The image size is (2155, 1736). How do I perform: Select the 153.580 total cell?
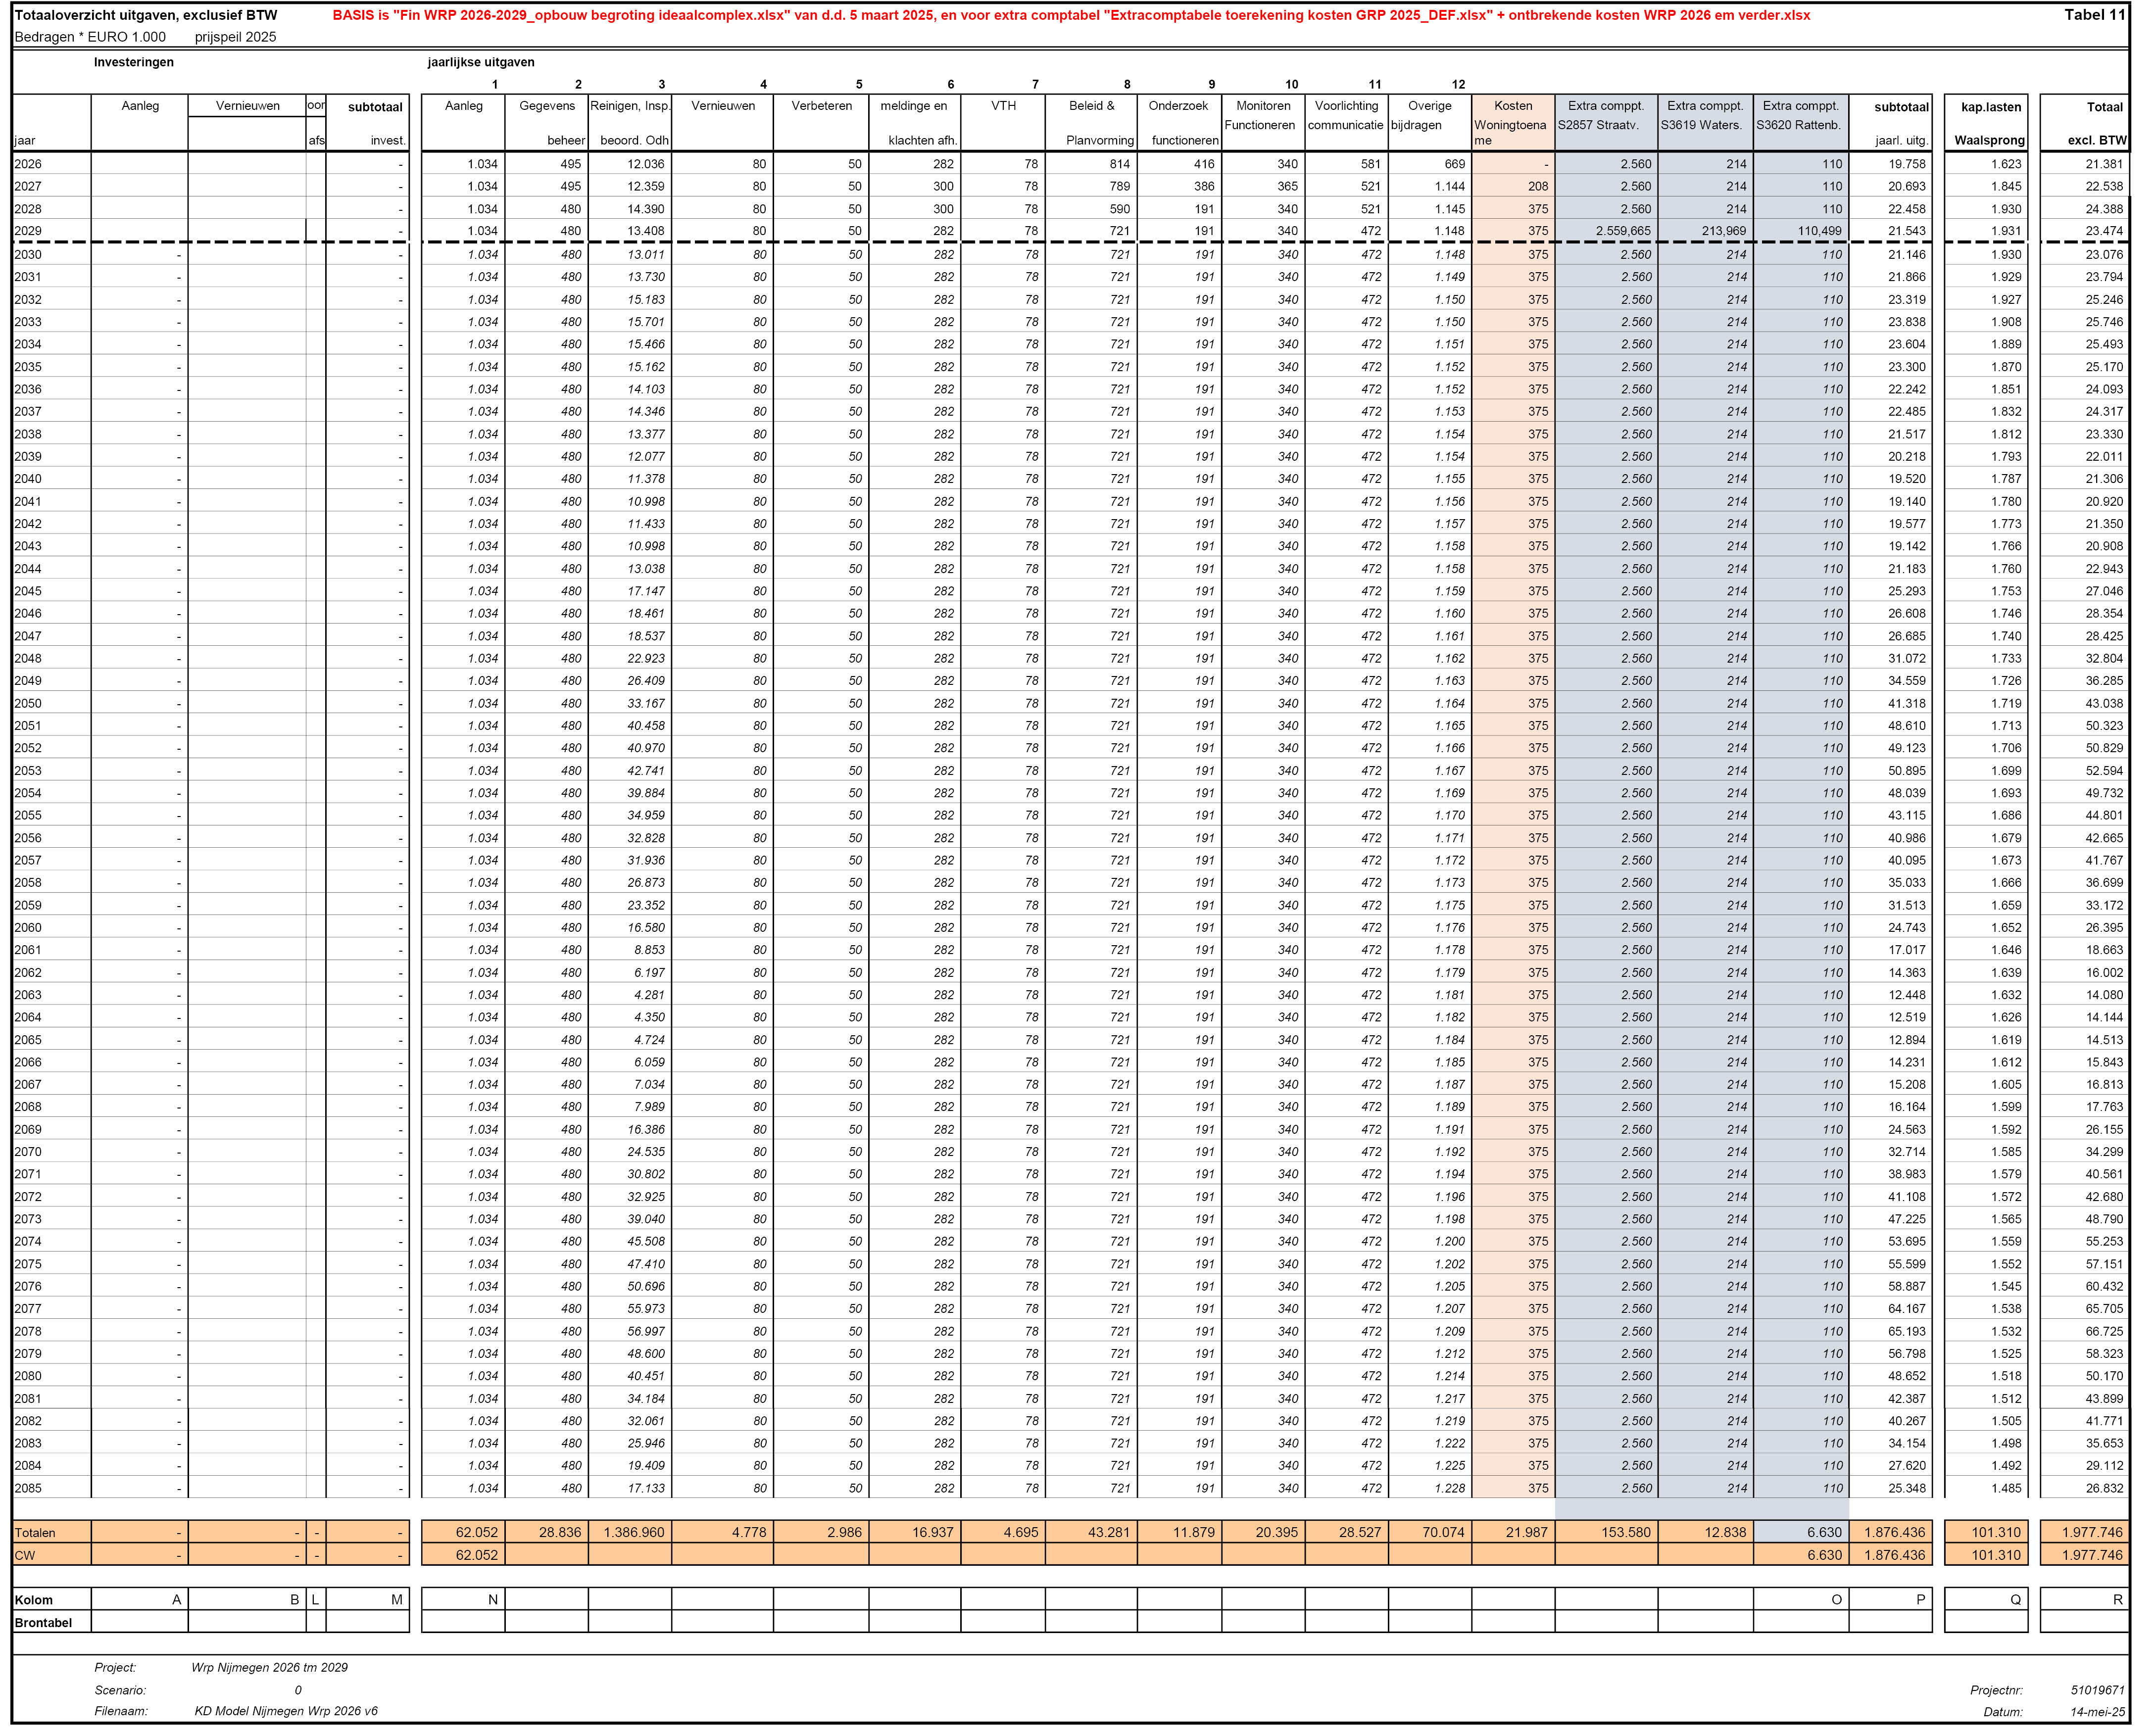[x=1626, y=1532]
